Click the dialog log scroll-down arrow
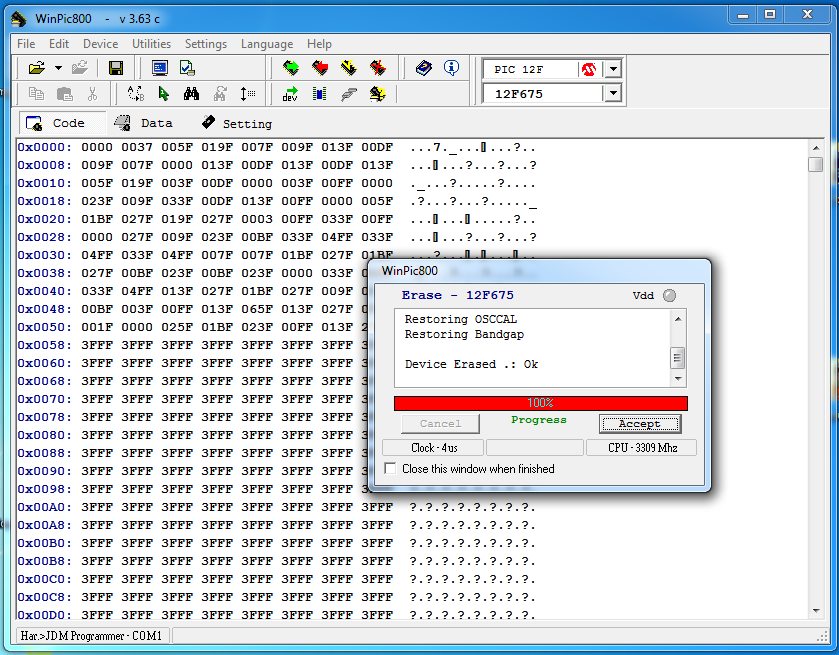The width and height of the screenshot is (839, 655). coord(678,379)
